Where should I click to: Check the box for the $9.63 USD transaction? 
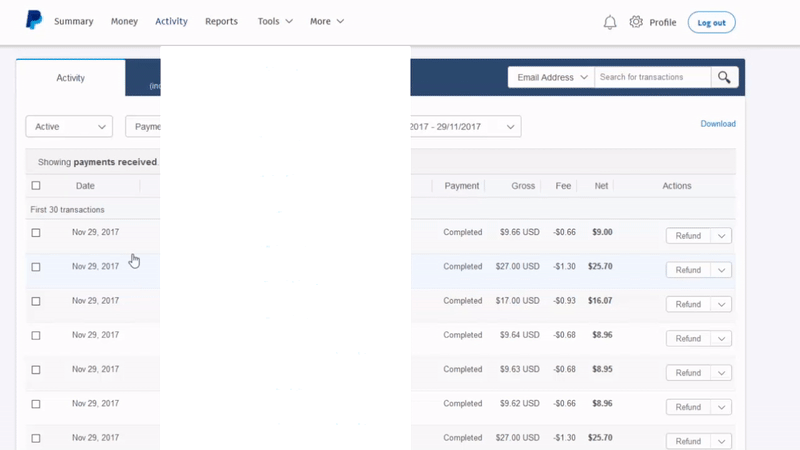tap(36, 369)
